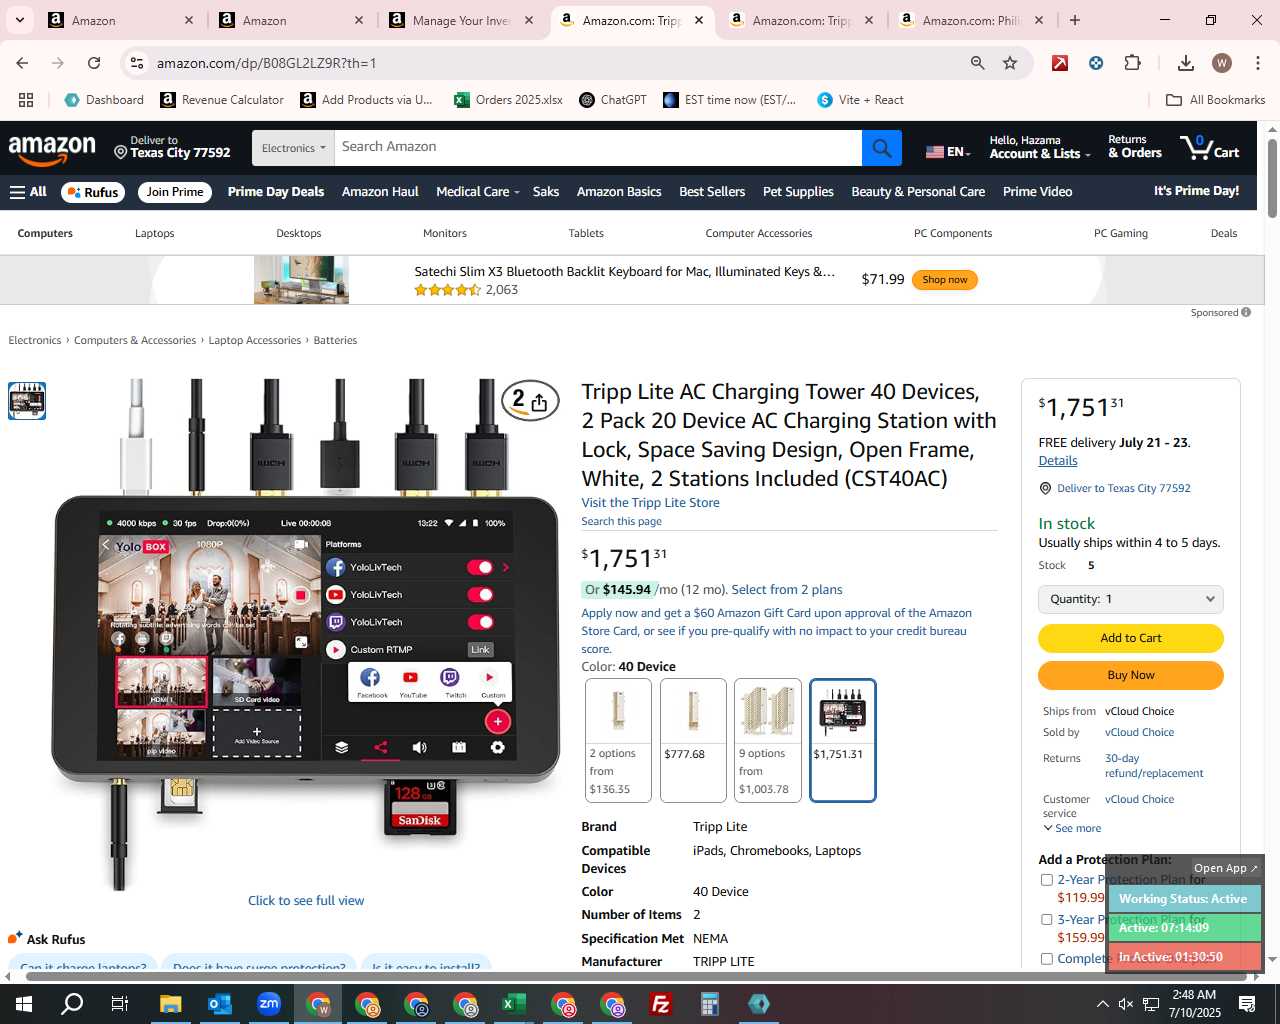Click the Shop now sponsored button
Screen dimensions: 1280x1024
pyautogui.click(x=944, y=280)
